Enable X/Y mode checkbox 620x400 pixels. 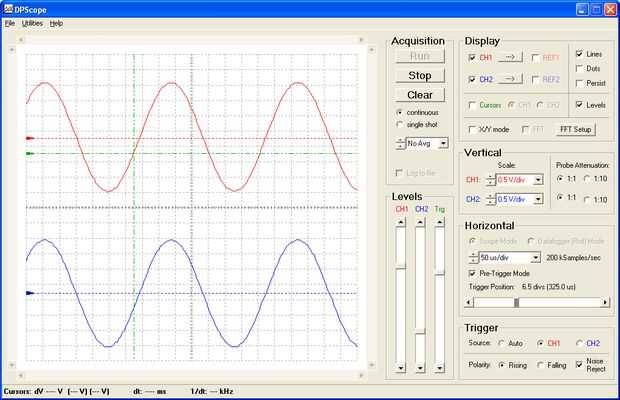[x=472, y=129]
